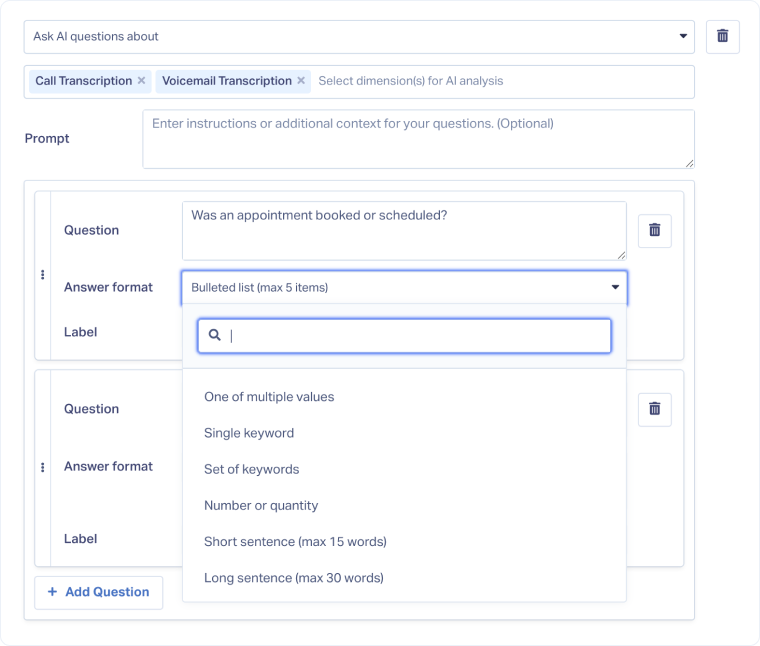Click the first question's drag handle
Screen dimensions: 760x646
coord(42,275)
